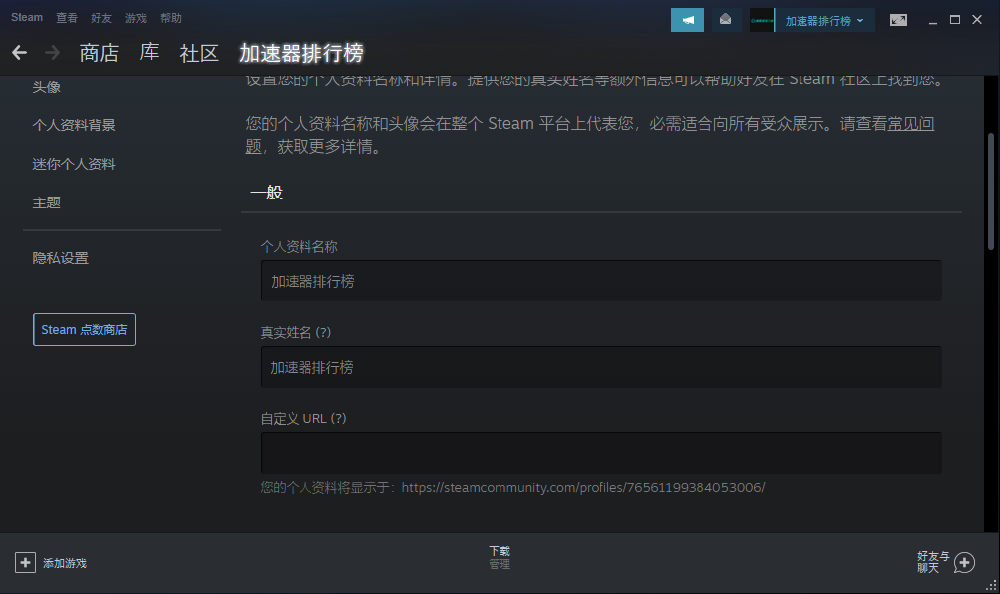Open 下载 管理 at the bottom
Screen dimensions: 1000x594
tap(499, 557)
